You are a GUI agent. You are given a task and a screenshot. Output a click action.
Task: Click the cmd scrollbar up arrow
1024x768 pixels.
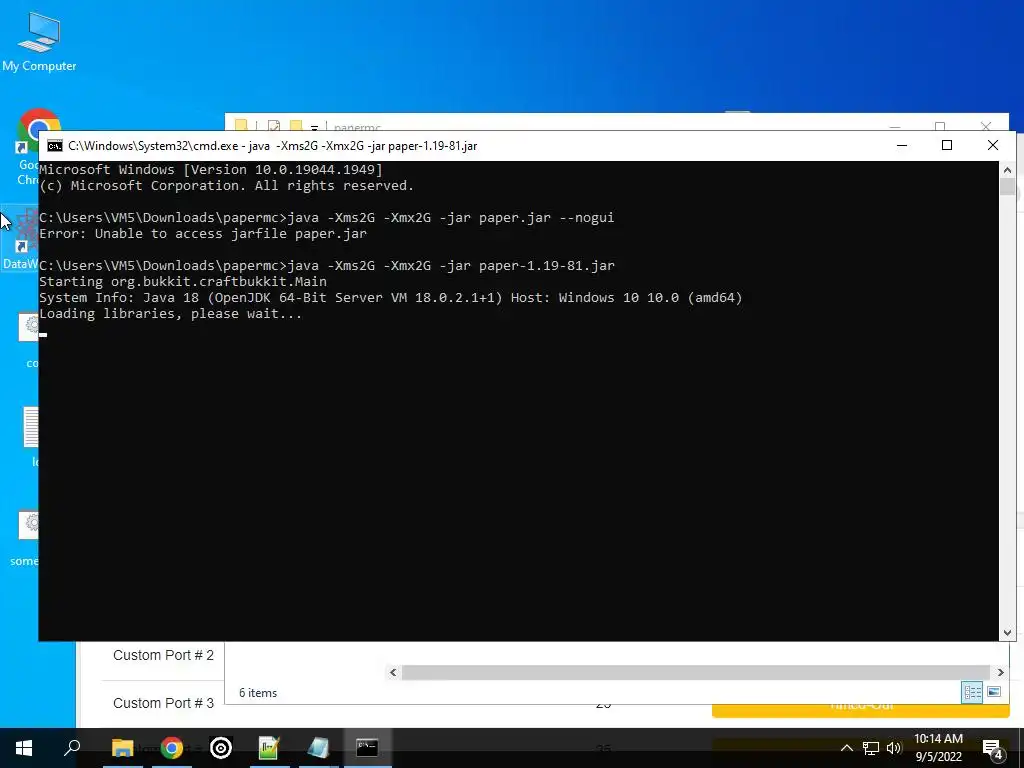point(1007,170)
